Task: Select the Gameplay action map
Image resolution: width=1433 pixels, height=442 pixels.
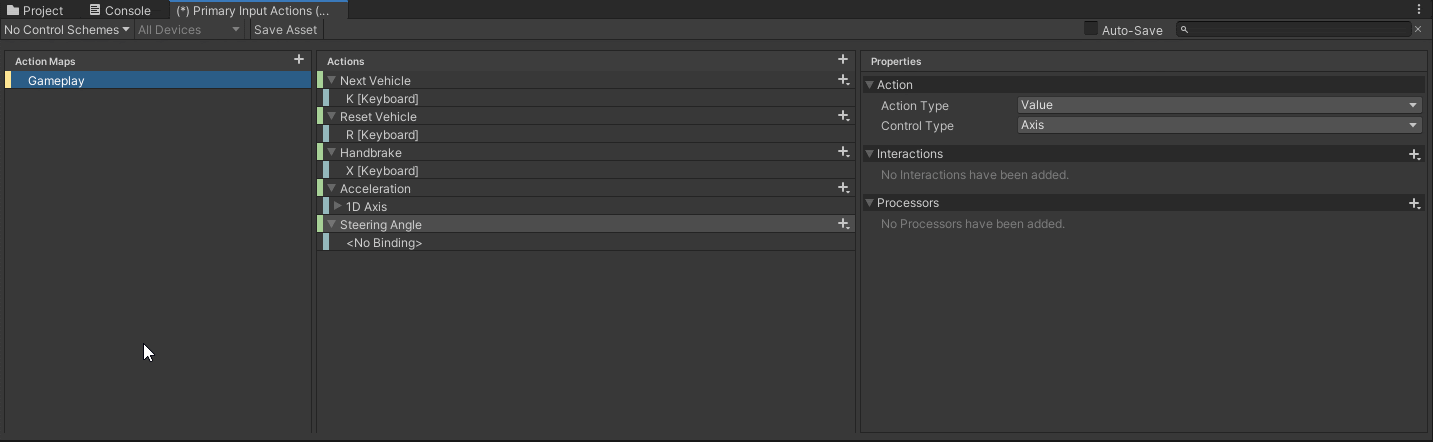Action: click(57, 80)
